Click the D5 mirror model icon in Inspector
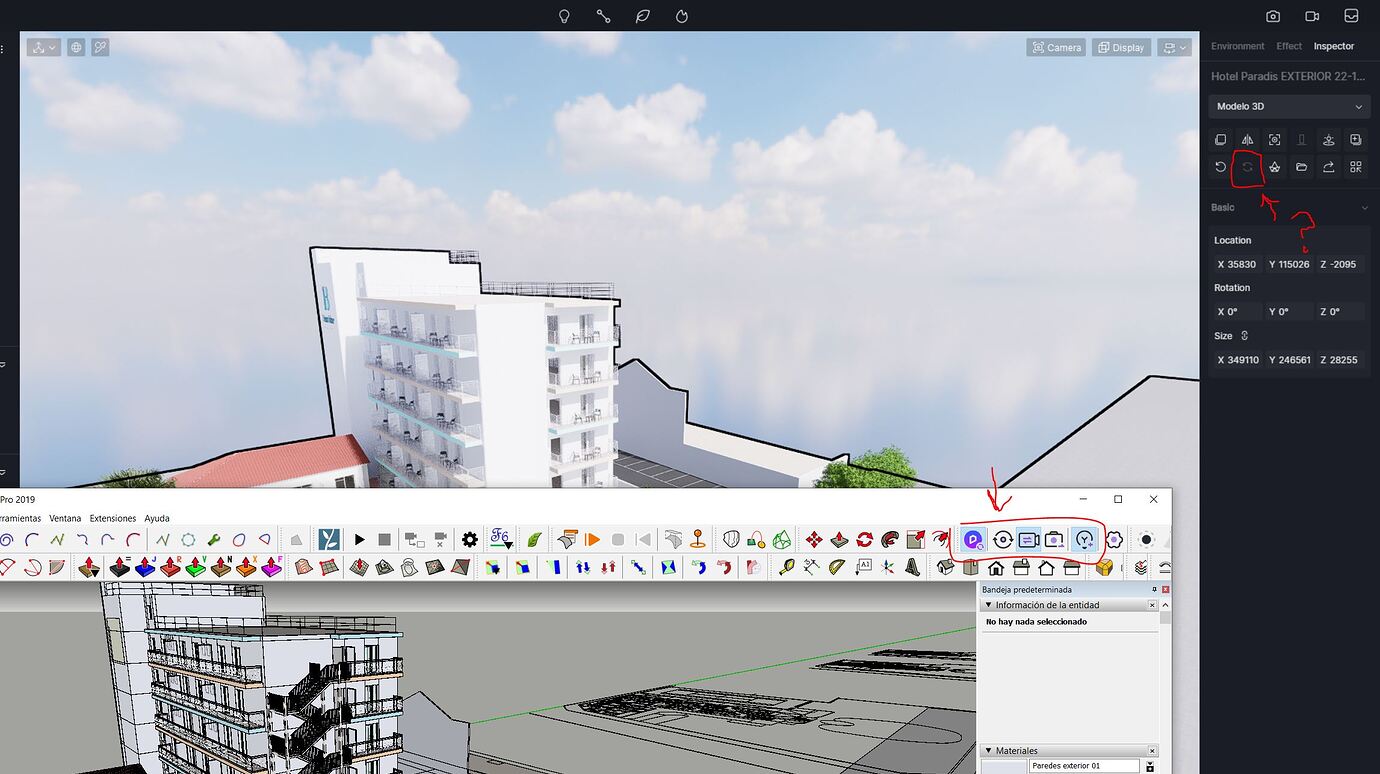 click(x=1247, y=140)
